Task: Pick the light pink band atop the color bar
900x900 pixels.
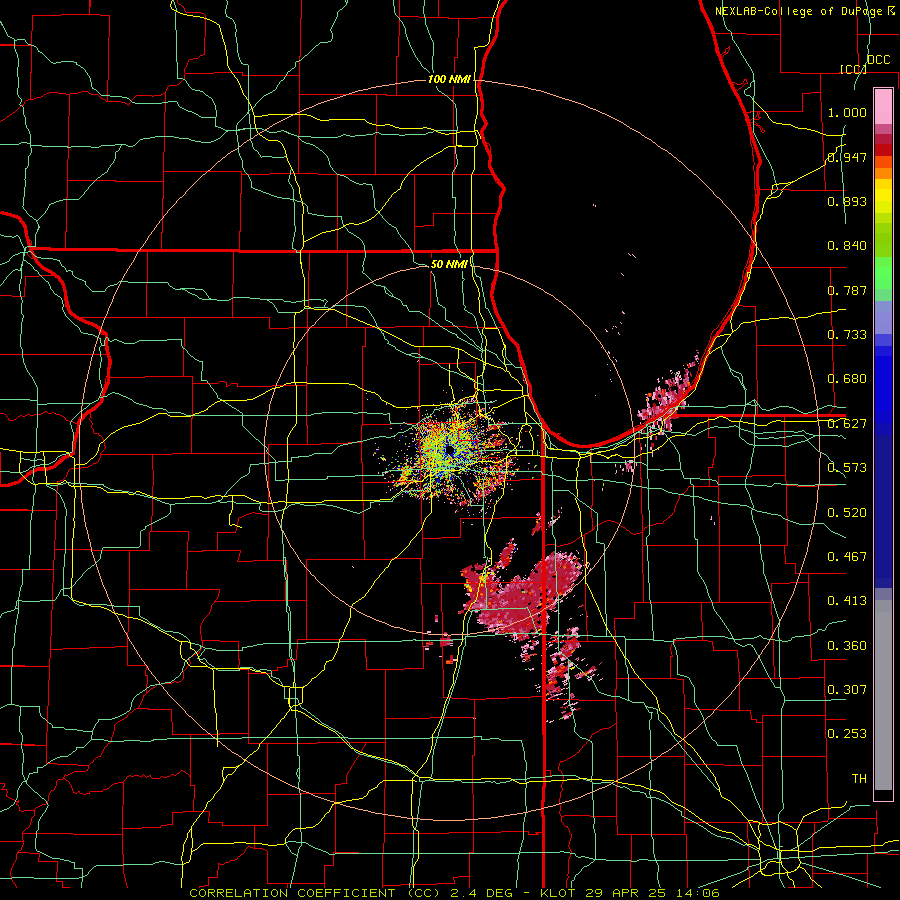Action: (883, 106)
